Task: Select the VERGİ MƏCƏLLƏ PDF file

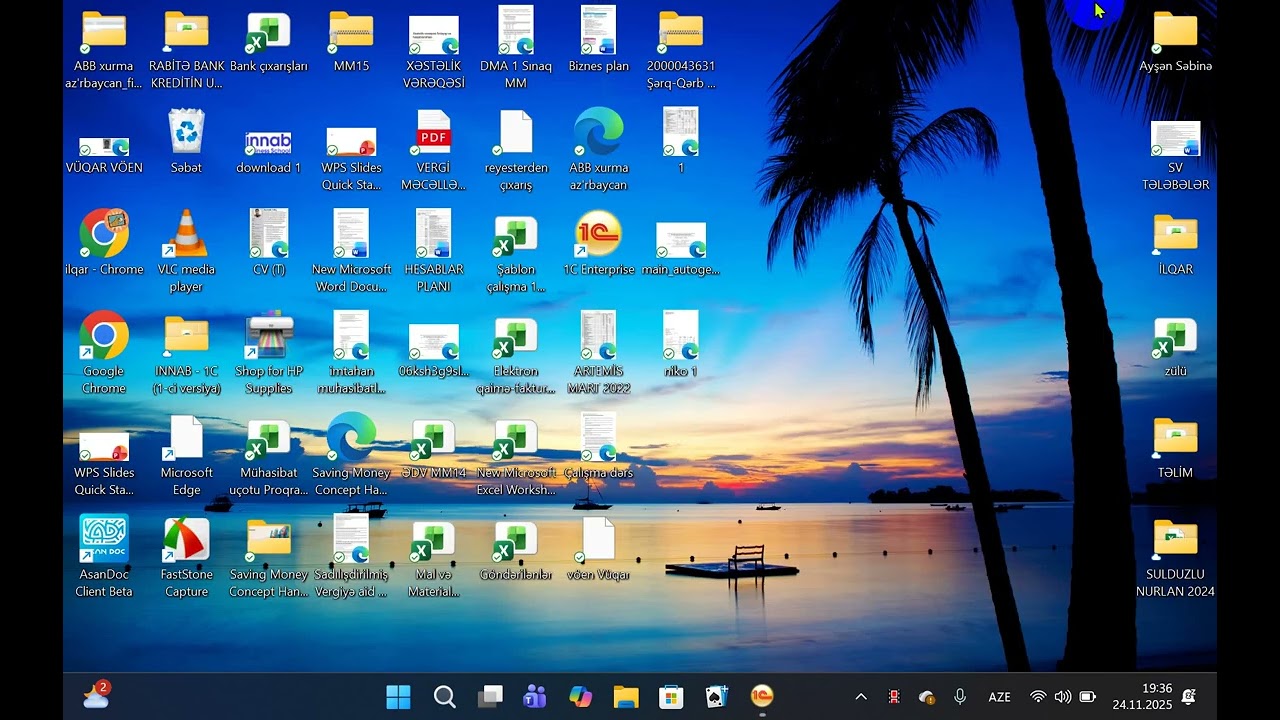Action: tap(433, 150)
